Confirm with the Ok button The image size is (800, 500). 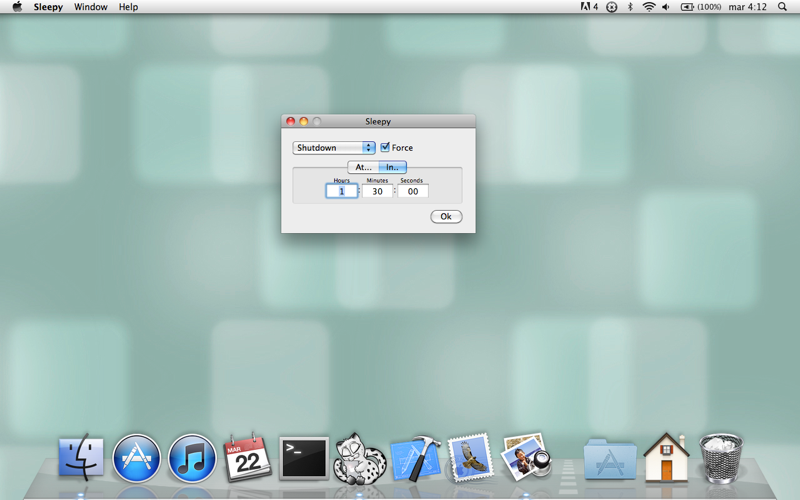coord(446,216)
